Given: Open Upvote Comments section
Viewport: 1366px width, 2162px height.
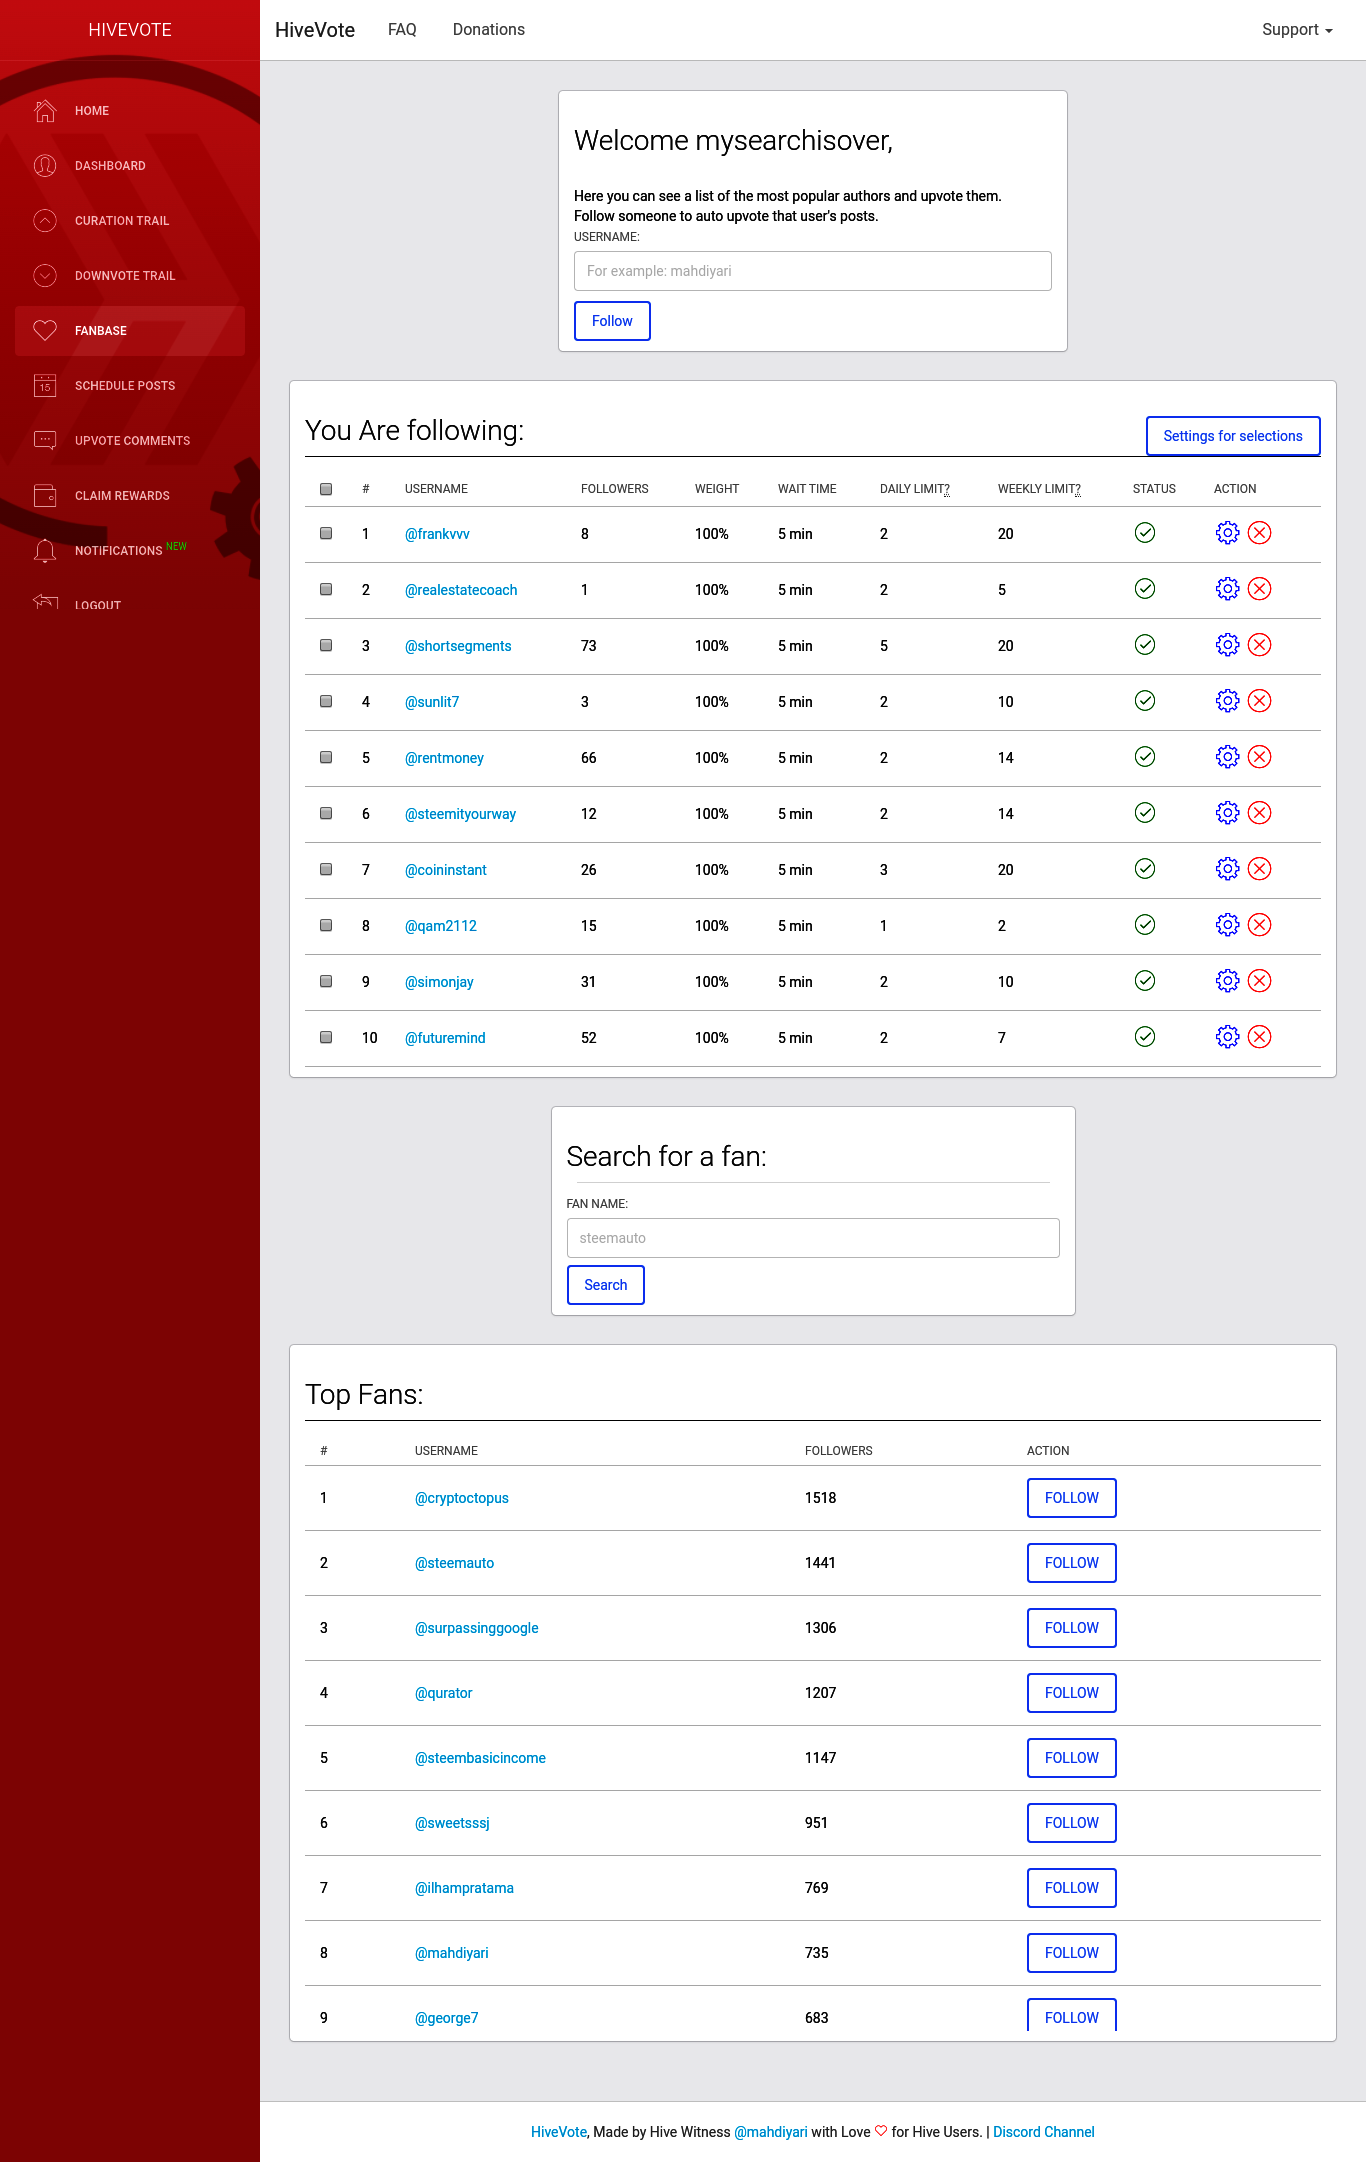Looking at the screenshot, I should [130, 441].
